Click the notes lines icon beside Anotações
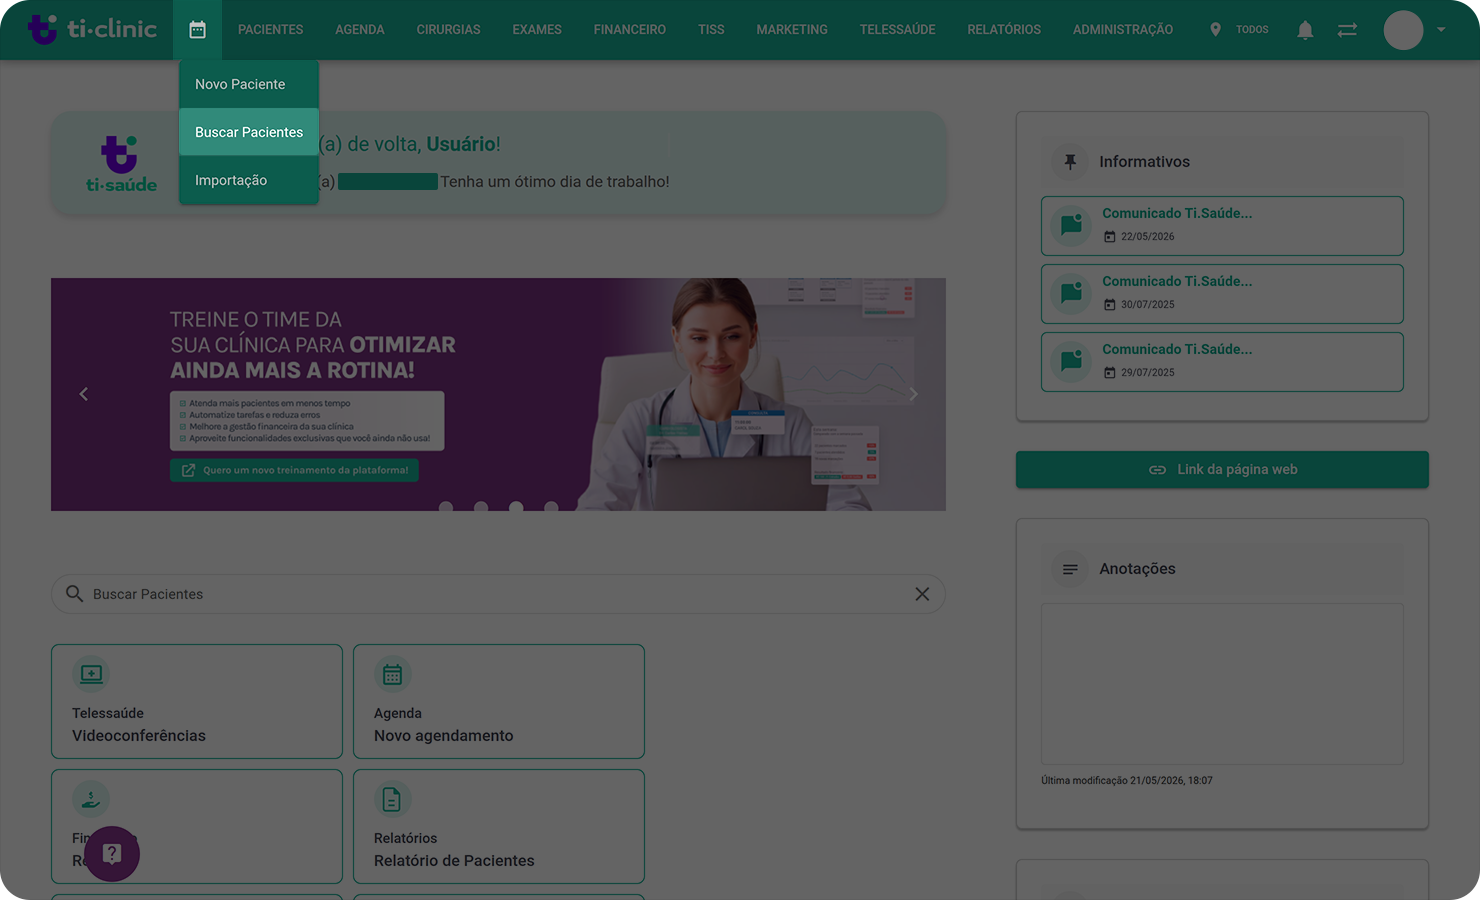 click(x=1070, y=569)
